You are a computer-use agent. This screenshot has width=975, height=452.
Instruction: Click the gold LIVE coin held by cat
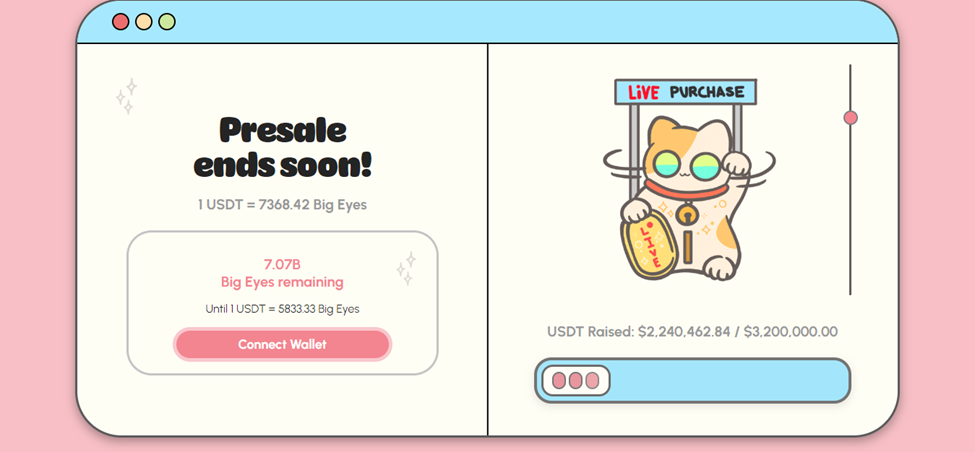click(x=650, y=244)
